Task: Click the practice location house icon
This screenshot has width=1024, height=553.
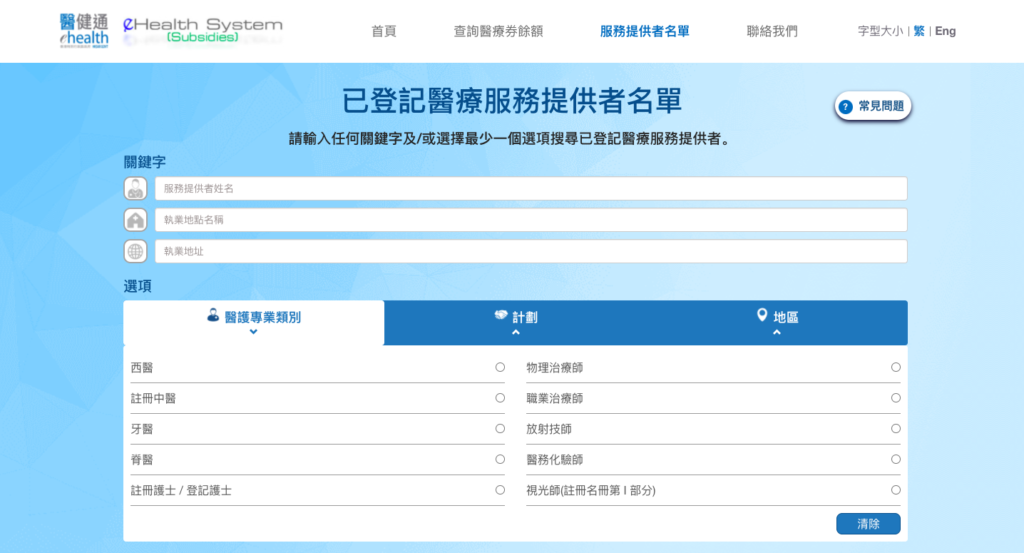Action: [135, 220]
